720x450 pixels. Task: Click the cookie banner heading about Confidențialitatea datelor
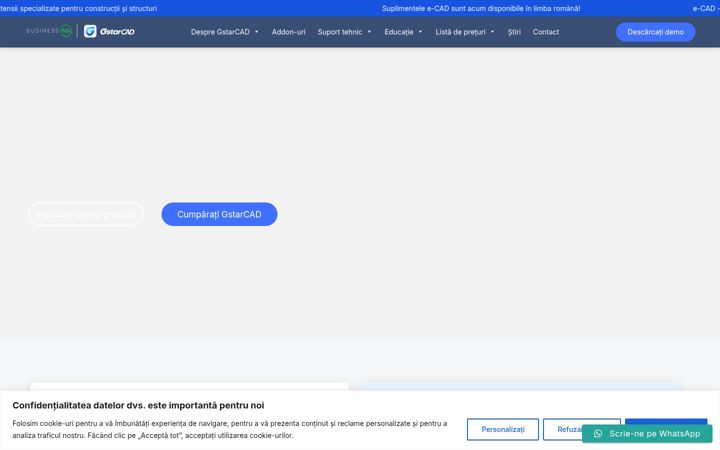coord(138,405)
